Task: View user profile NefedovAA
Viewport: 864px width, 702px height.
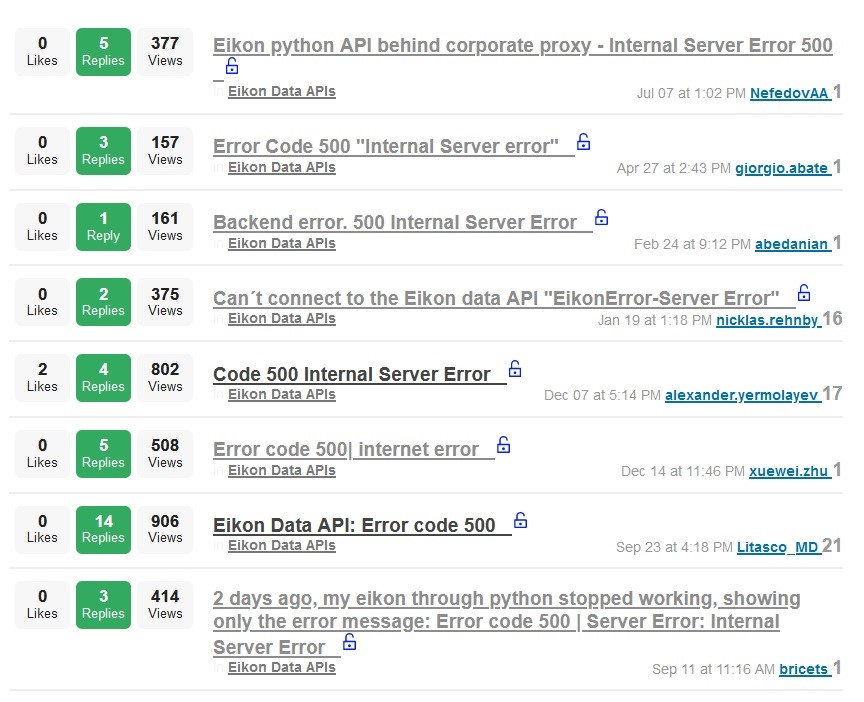Action: 789,93
